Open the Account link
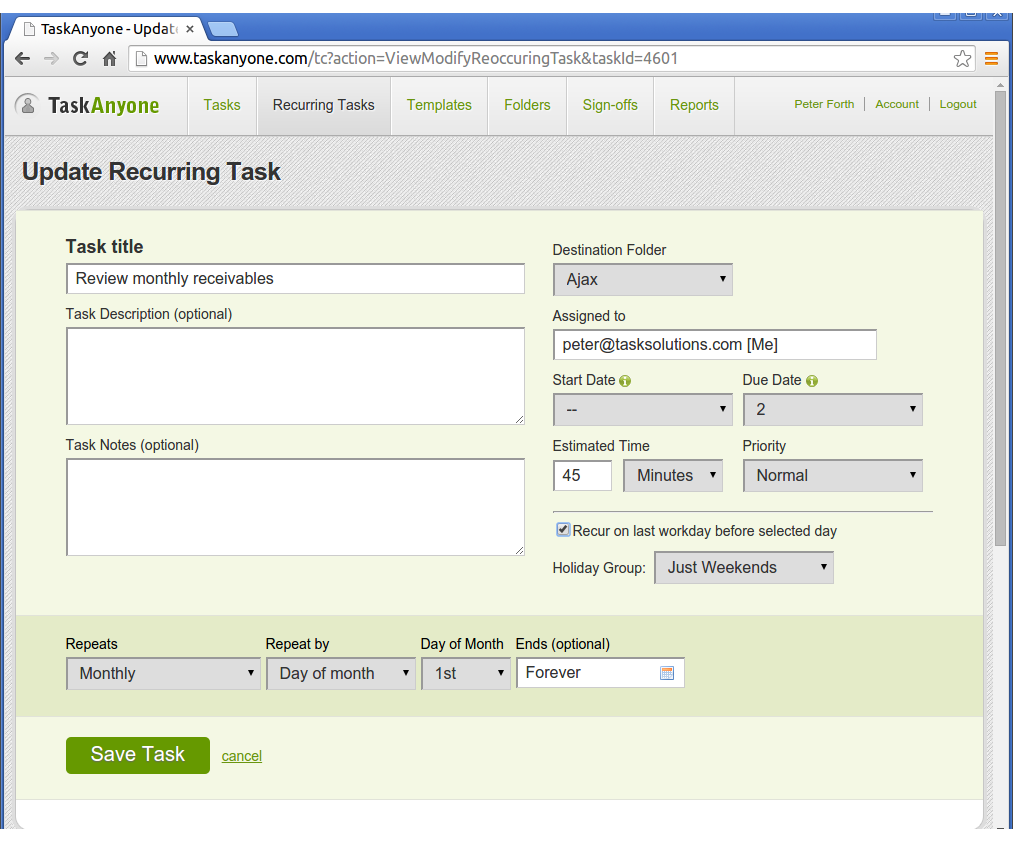The image size is (1013, 842). point(897,104)
